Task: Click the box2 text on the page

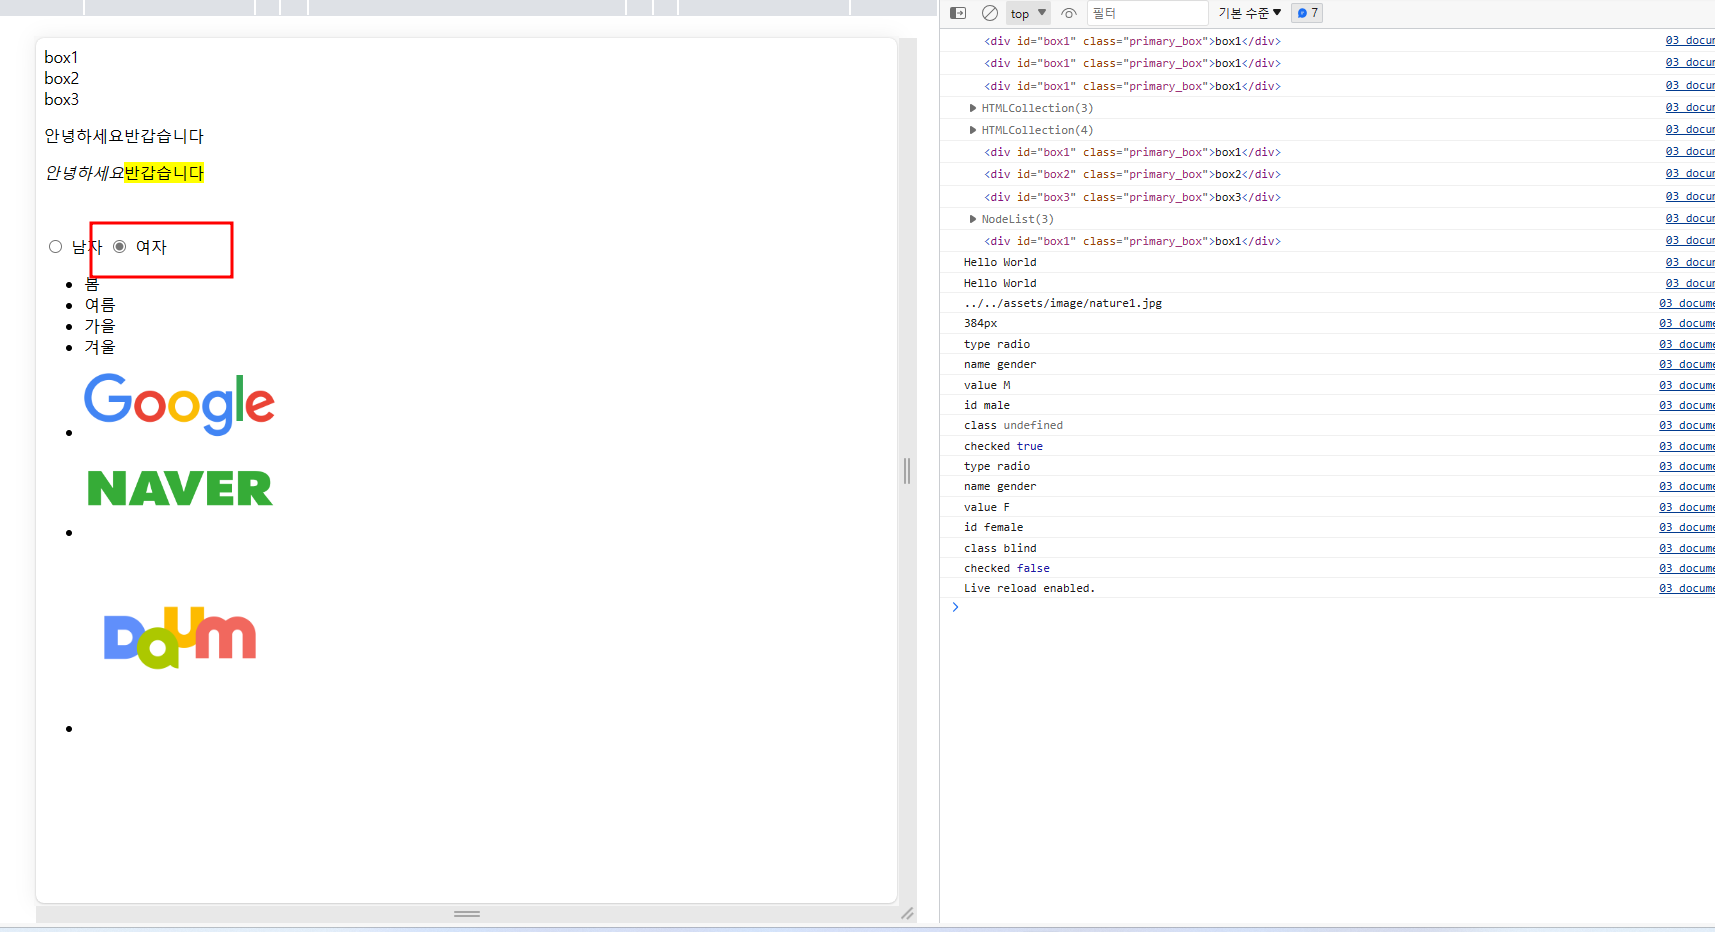Action: pyautogui.click(x=61, y=78)
